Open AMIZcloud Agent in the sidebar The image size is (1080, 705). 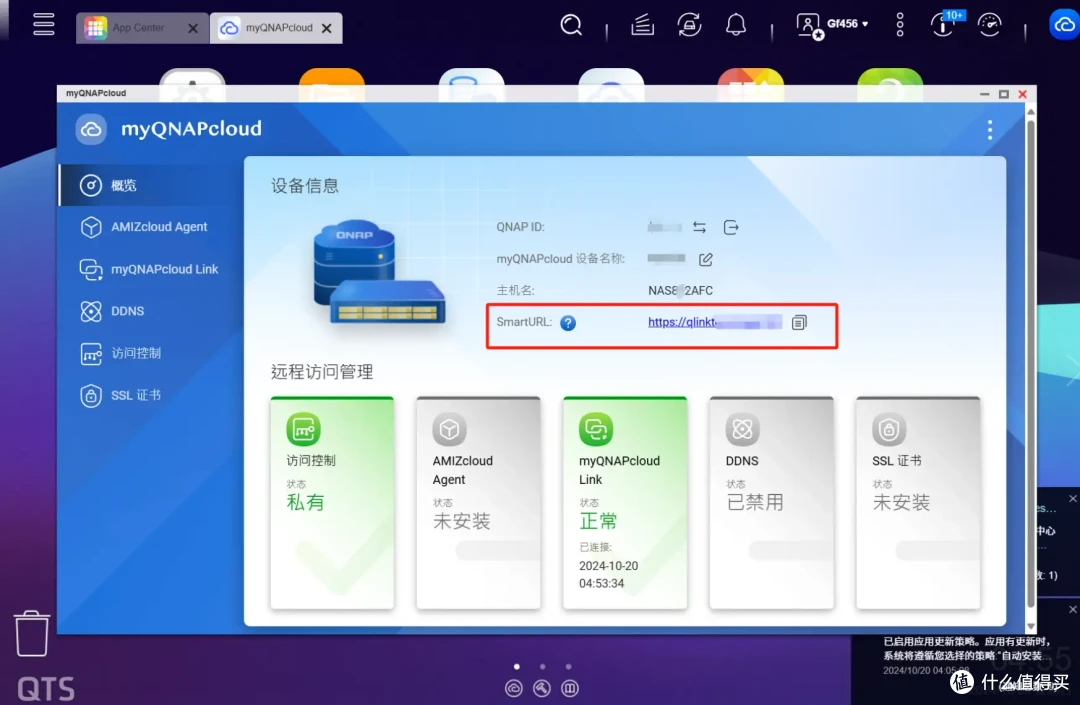point(148,227)
